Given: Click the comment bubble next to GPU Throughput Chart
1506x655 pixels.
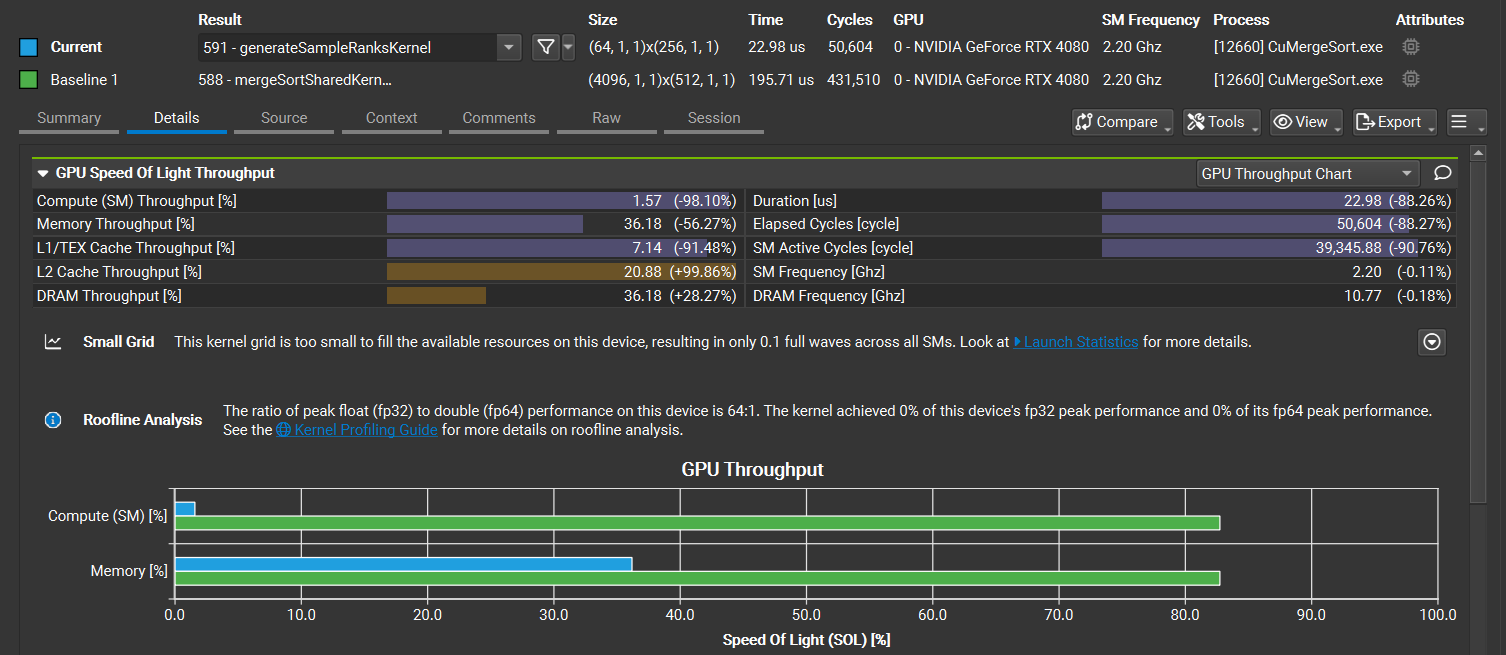Looking at the screenshot, I should point(1441,173).
